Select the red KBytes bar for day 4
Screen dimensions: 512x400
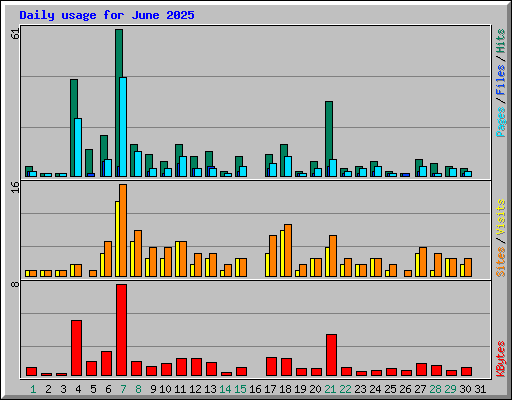pos(76,348)
